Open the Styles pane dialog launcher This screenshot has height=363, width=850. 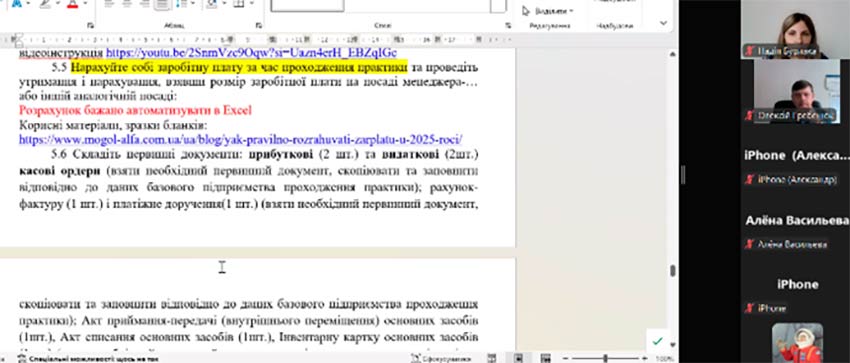click(508, 25)
